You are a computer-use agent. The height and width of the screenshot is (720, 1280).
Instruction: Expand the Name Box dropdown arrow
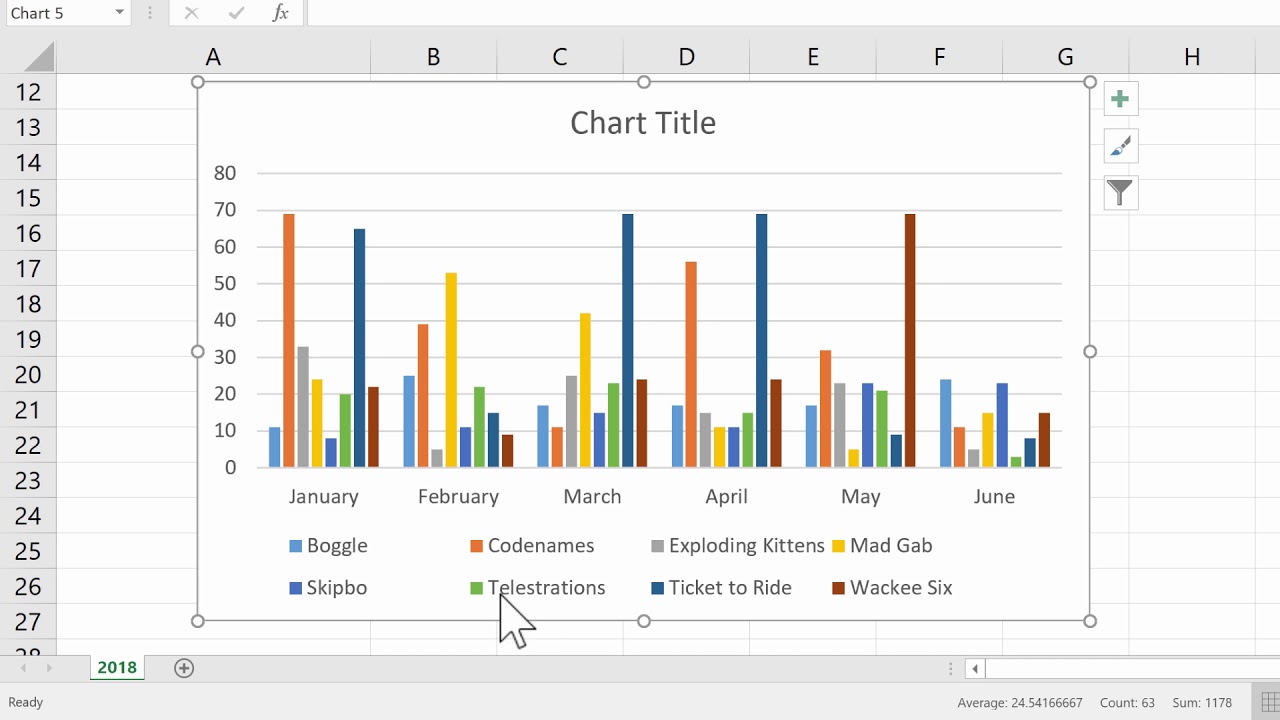coord(120,13)
